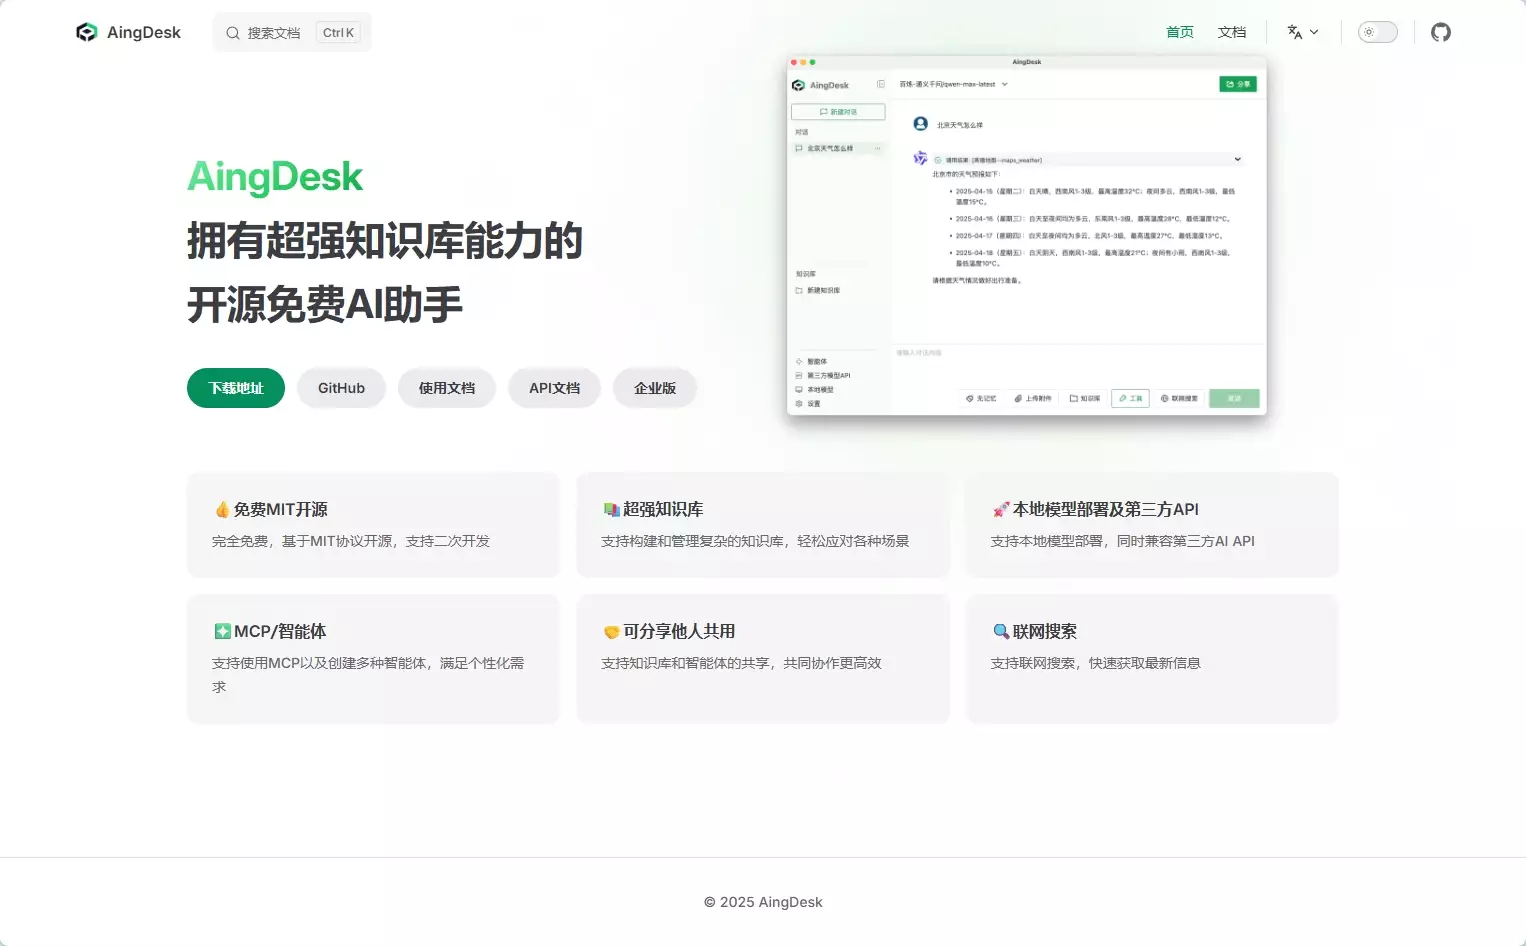Click the AingDesk logo in the navbar
This screenshot has height=946, width=1526.
(x=128, y=32)
